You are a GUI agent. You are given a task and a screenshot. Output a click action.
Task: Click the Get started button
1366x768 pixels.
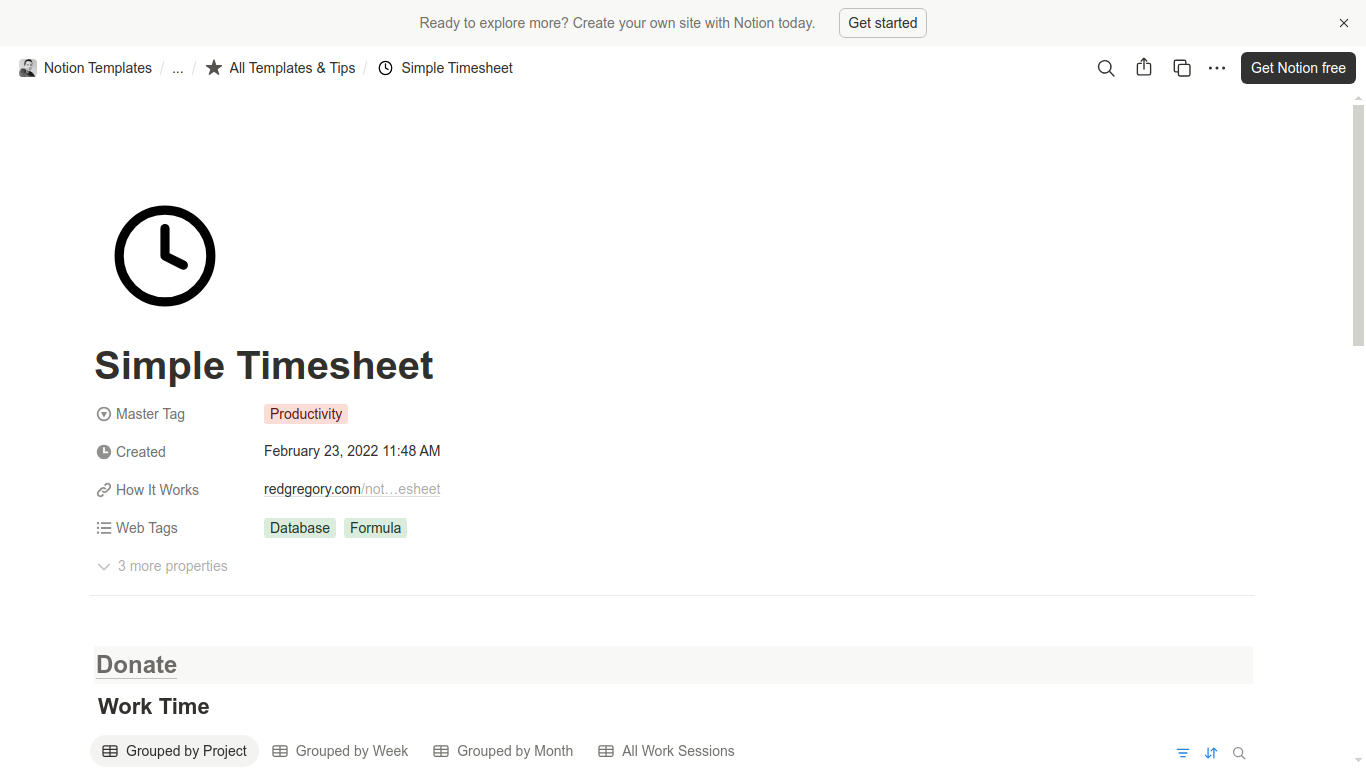click(883, 23)
